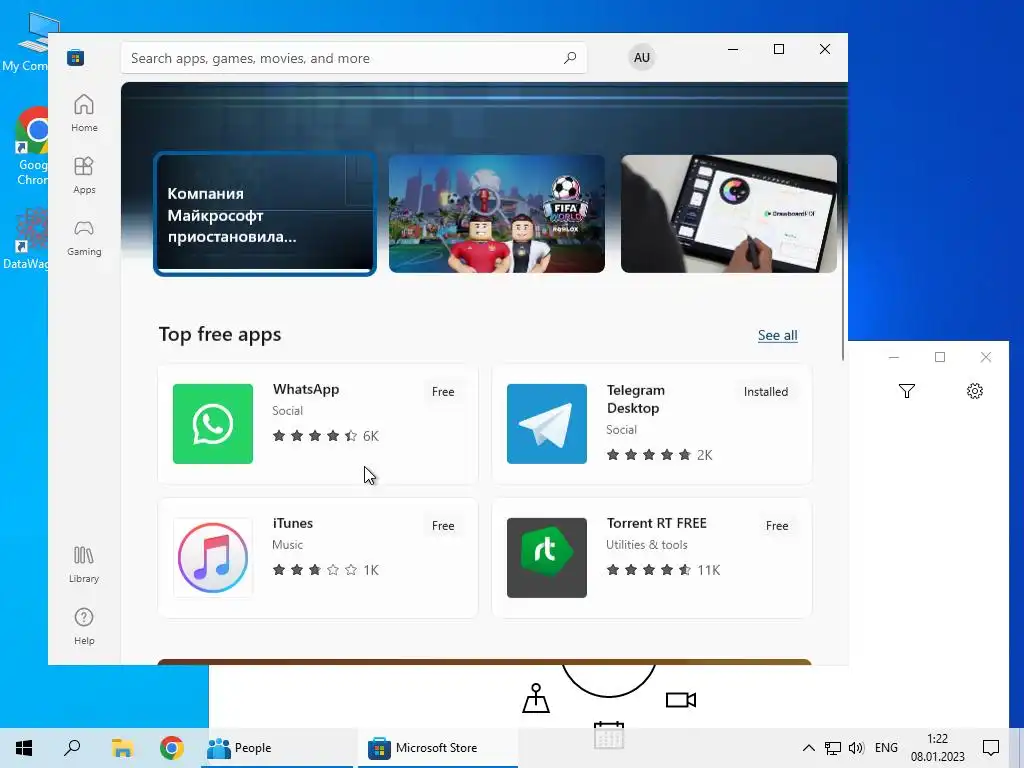Click the Free button for Torrent RT FREE
The image size is (1024, 768).
[776, 526]
